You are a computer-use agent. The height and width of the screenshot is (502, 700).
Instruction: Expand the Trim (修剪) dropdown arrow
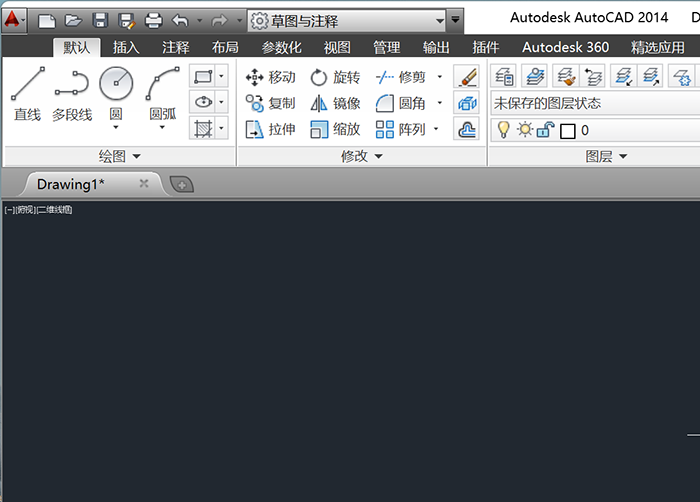click(440, 77)
